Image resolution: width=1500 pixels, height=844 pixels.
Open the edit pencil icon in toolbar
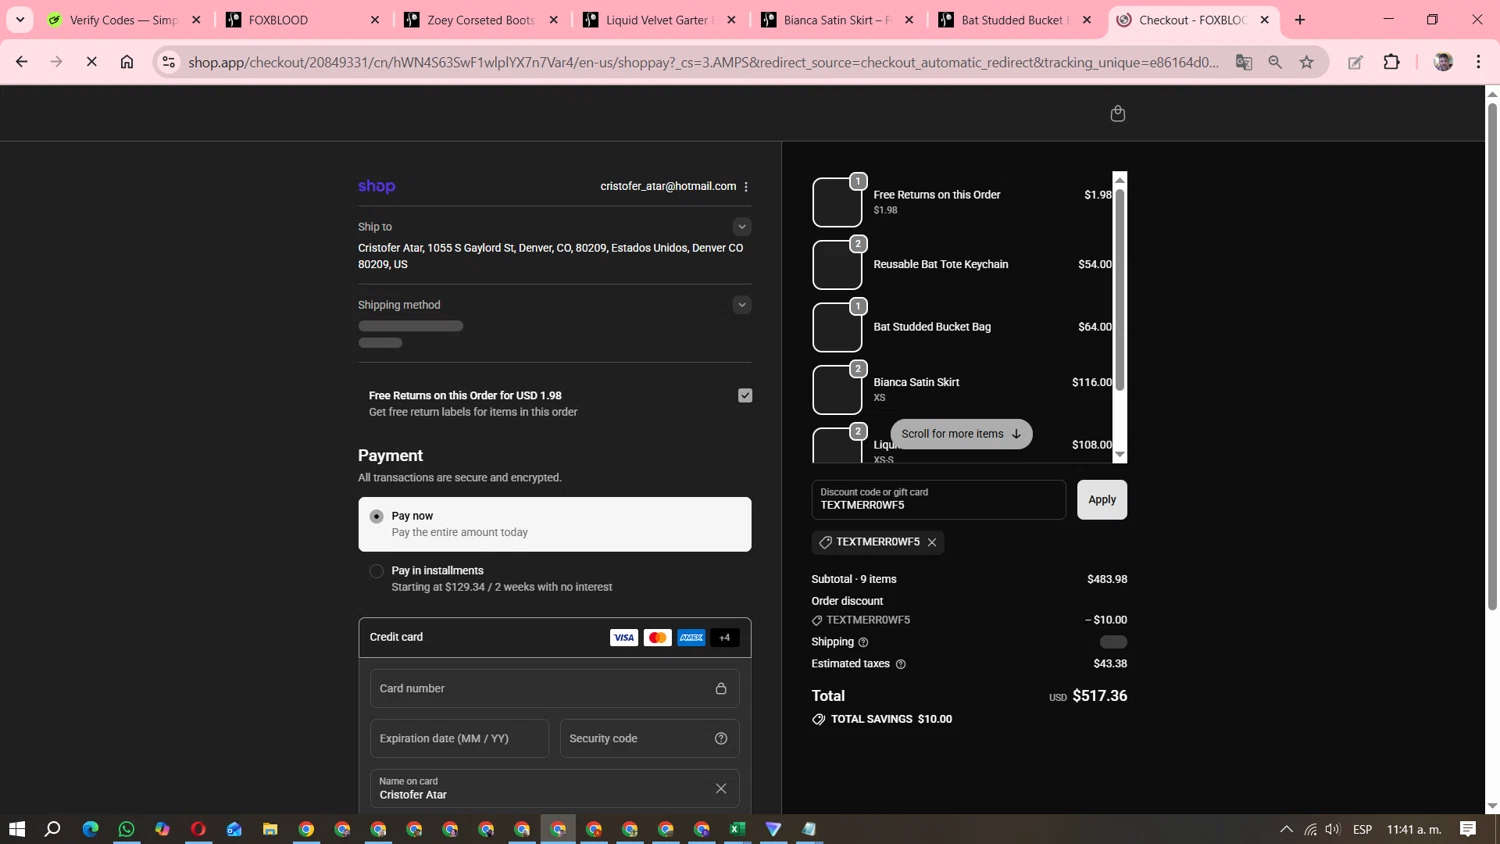click(x=1355, y=62)
